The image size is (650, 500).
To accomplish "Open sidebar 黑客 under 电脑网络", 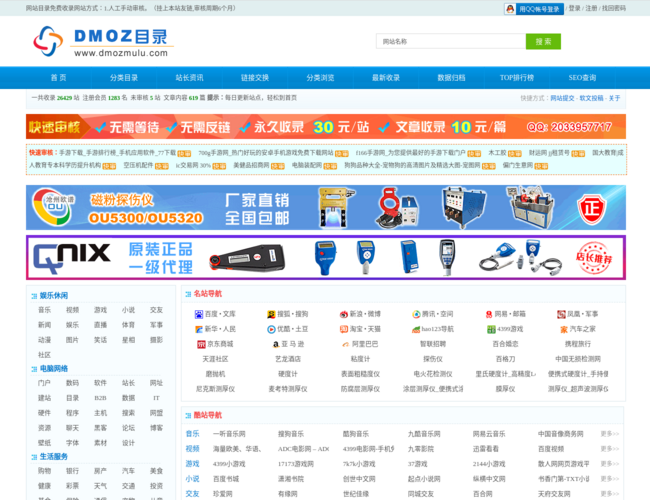I will click(100, 428).
